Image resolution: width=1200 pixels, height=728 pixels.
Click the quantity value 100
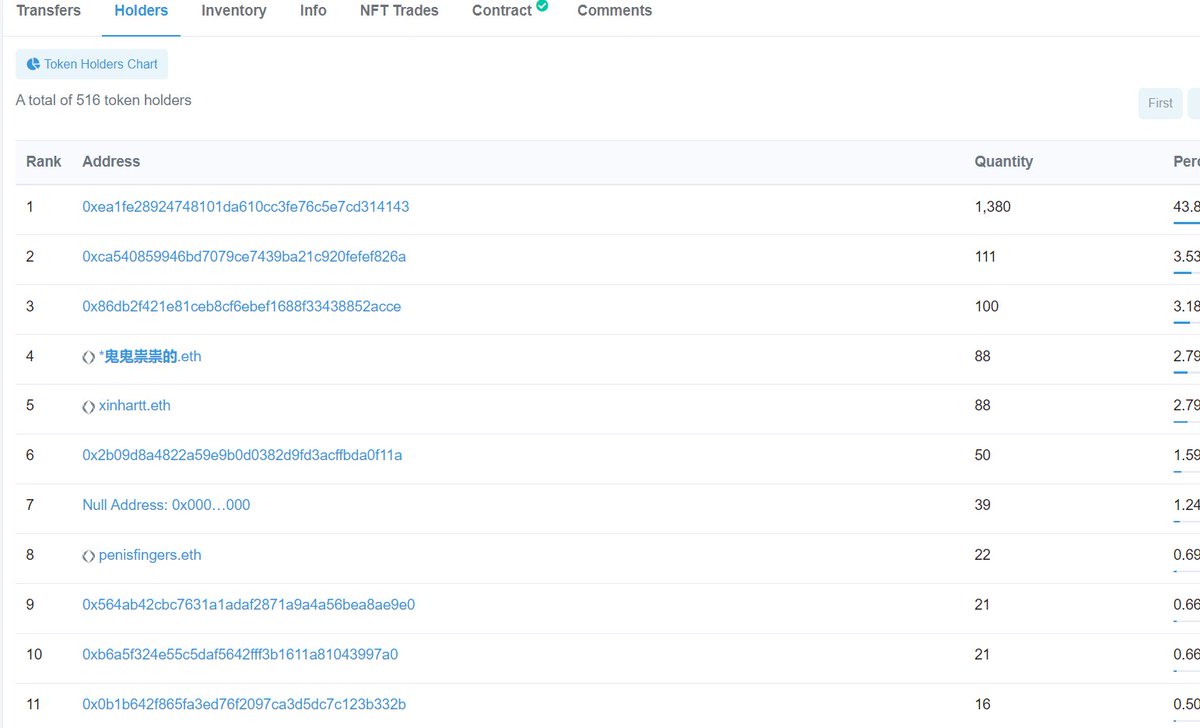987,307
